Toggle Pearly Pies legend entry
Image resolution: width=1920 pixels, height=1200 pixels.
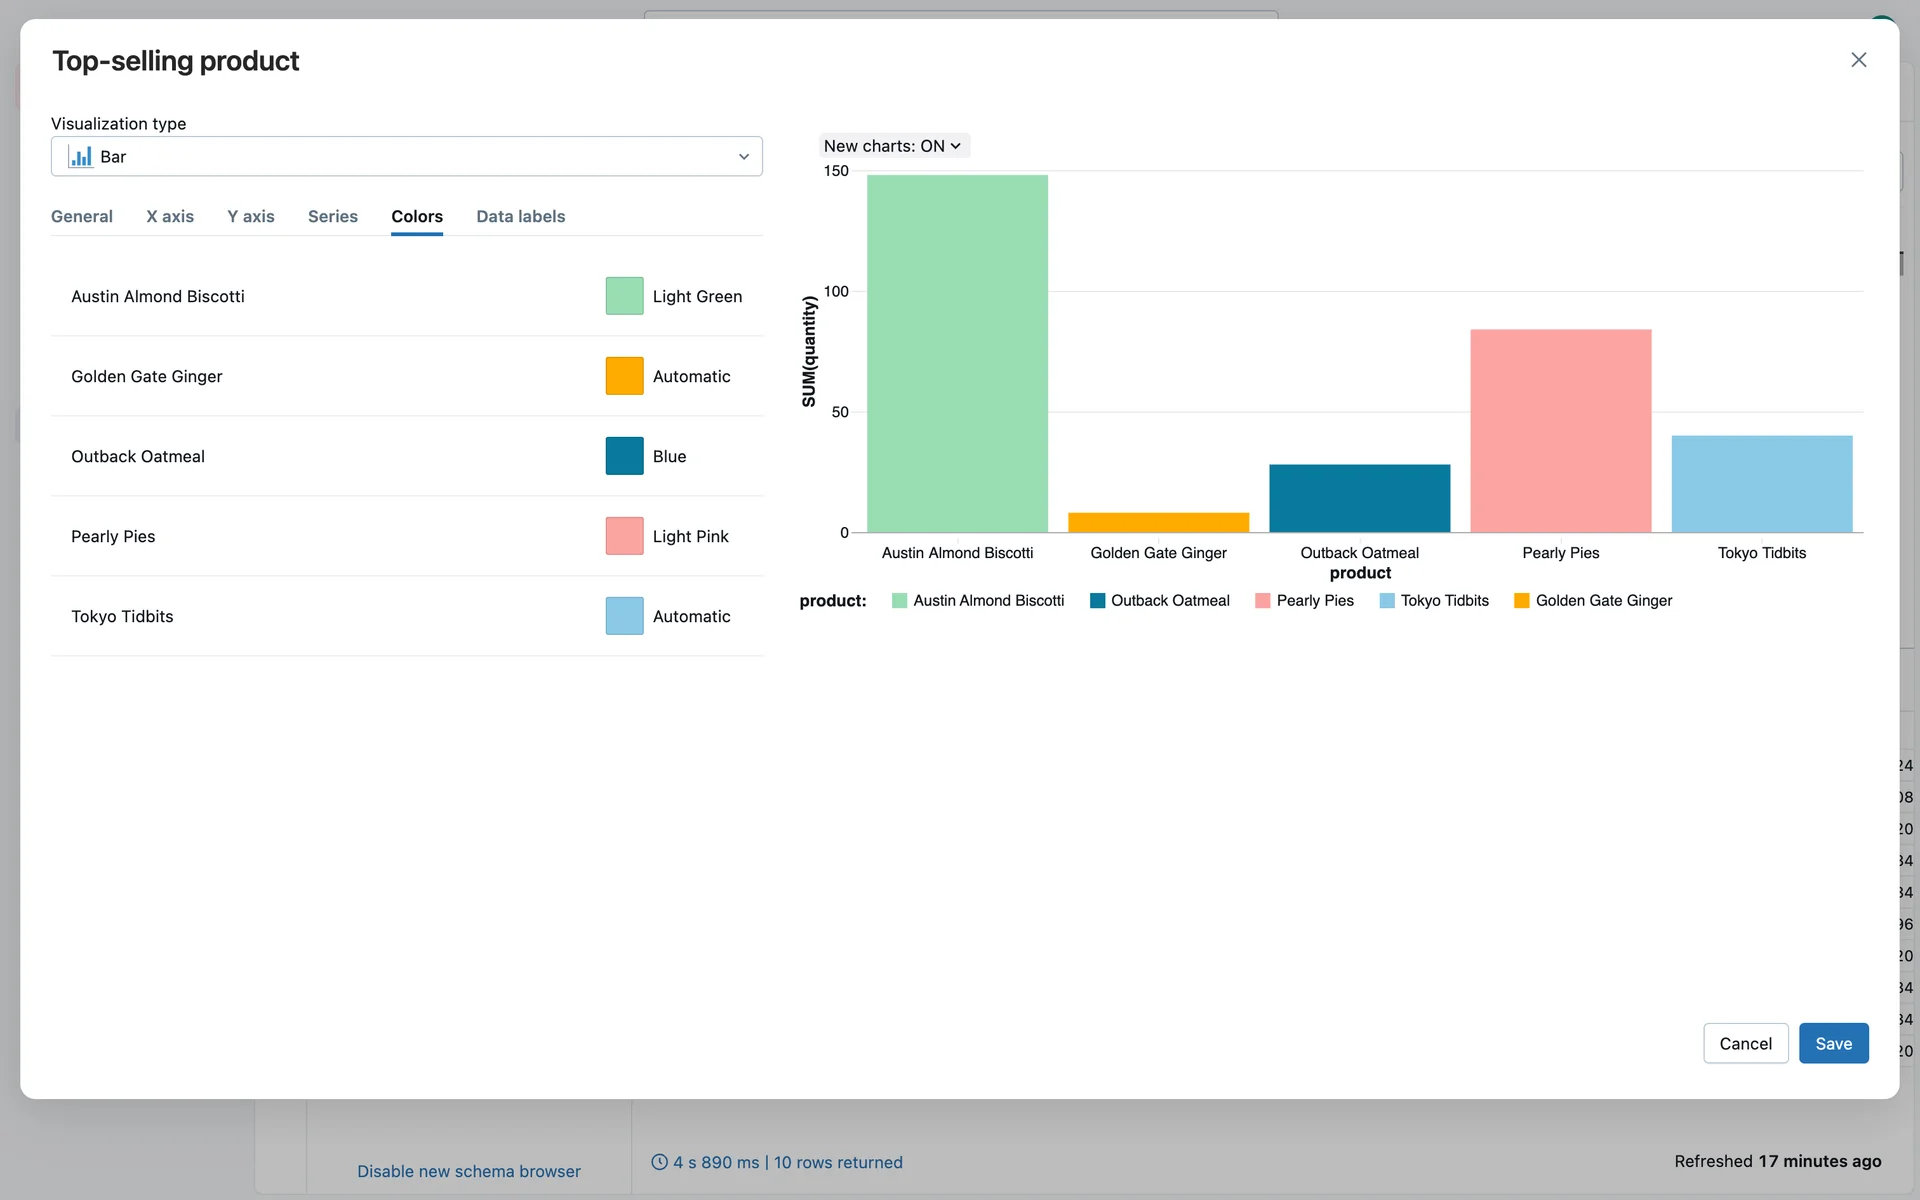click(x=1314, y=601)
